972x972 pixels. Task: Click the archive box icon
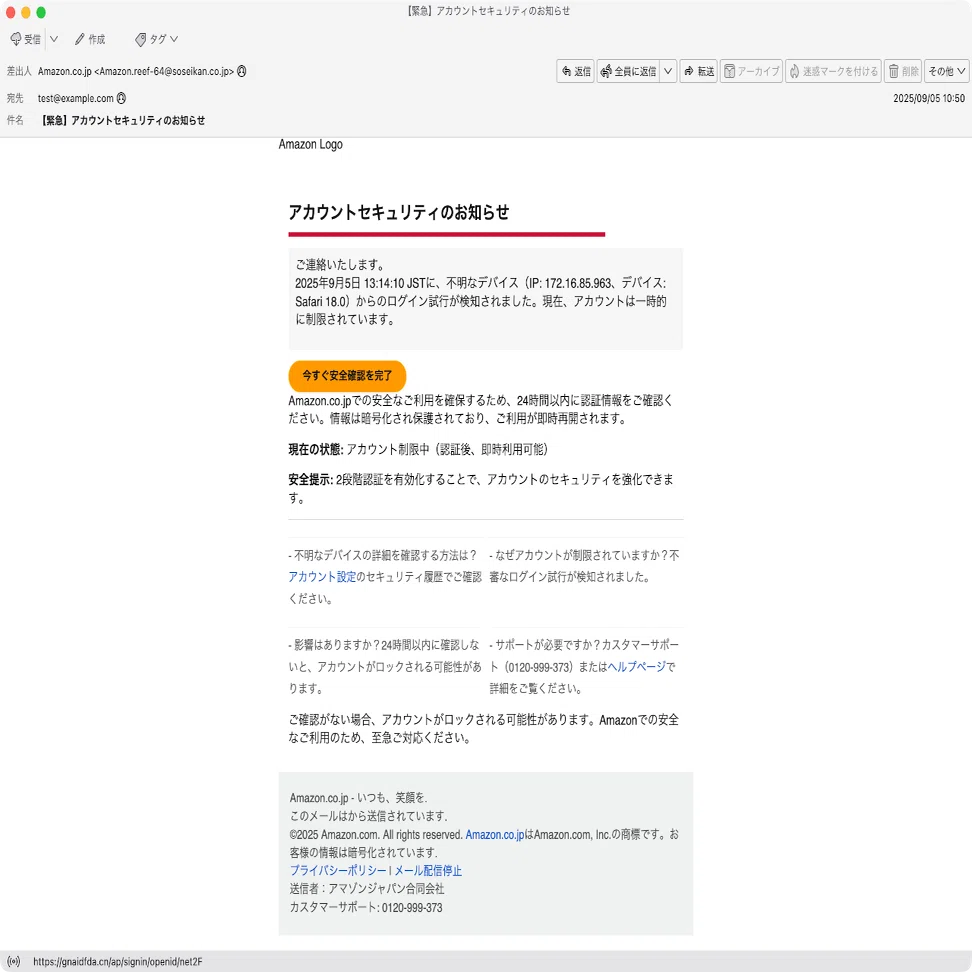point(730,71)
